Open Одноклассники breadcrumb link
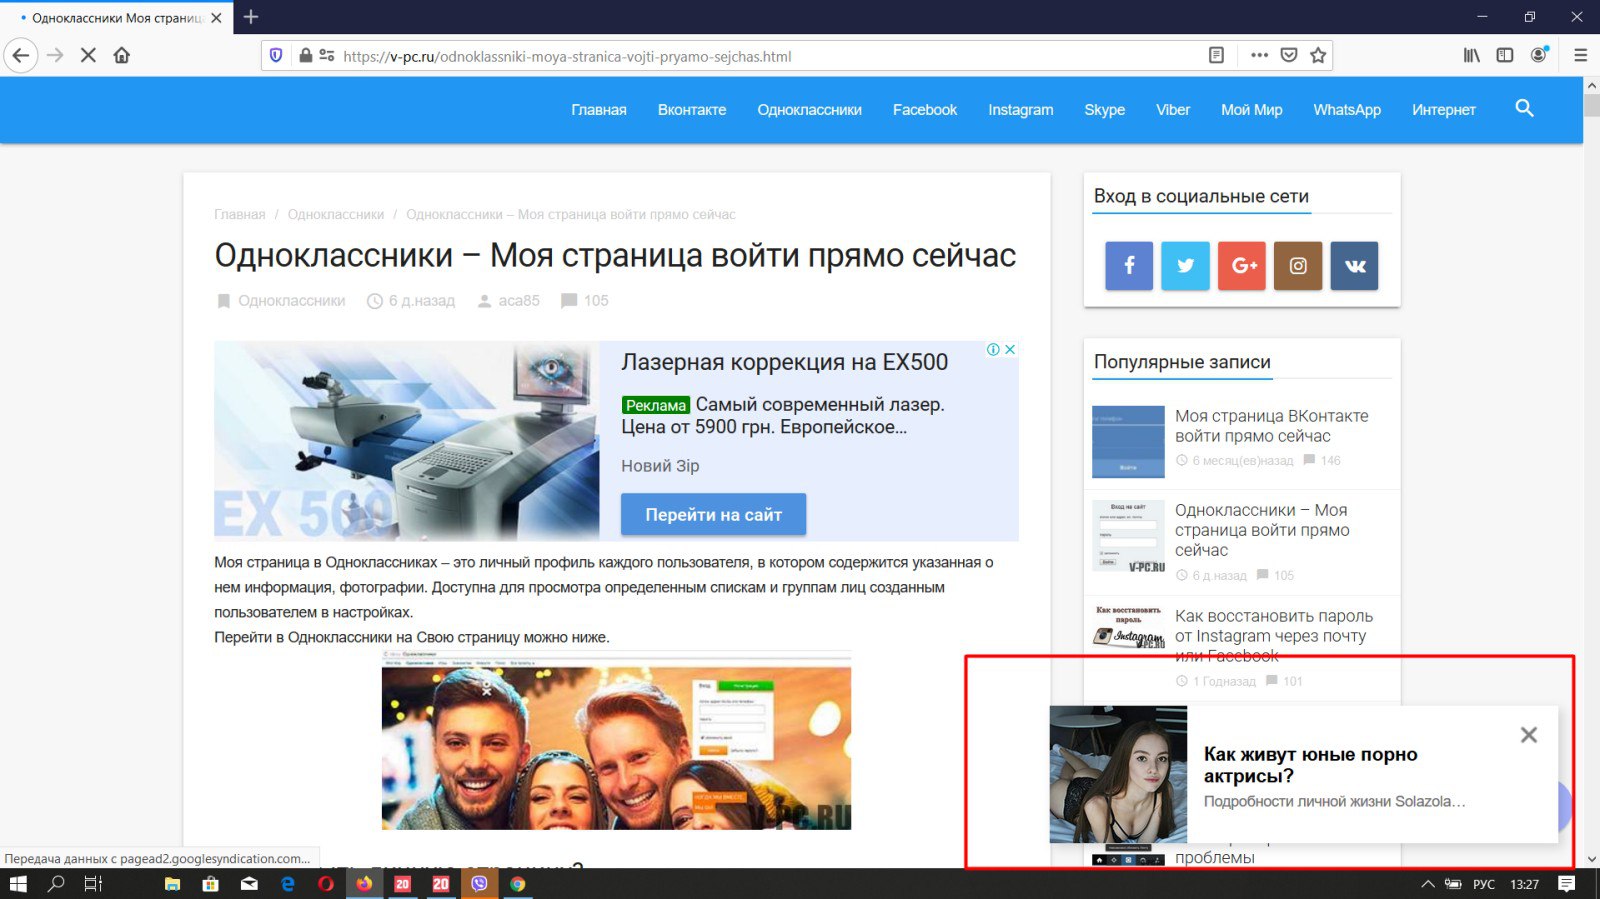 tap(336, 214)
